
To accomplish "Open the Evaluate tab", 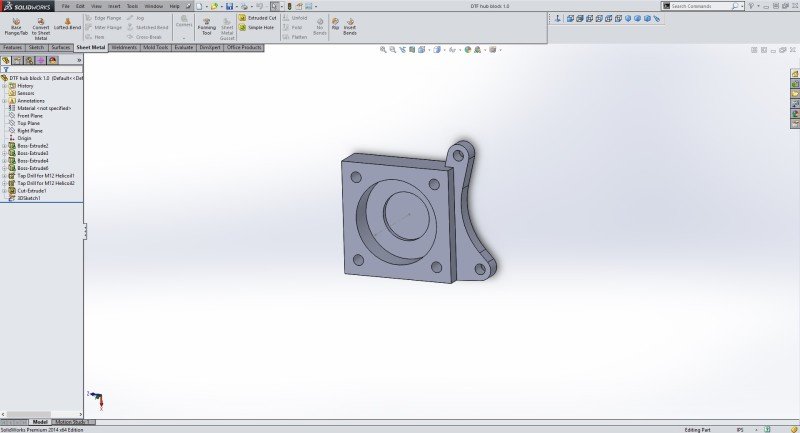I will 184,47.
